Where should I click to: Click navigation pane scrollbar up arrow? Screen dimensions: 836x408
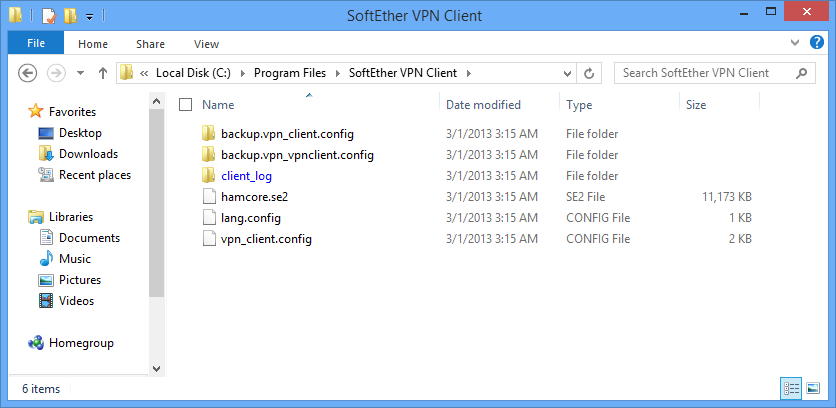coord(157,101)
